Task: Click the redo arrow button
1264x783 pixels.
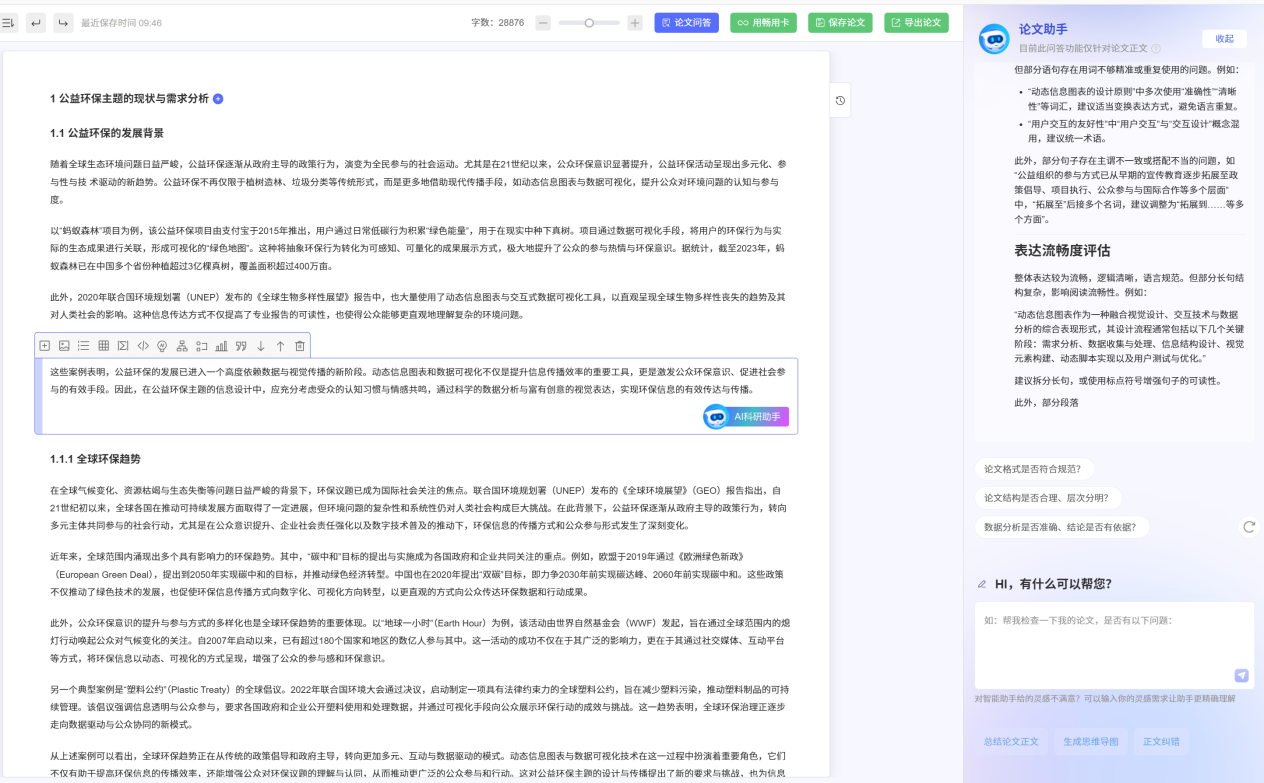Action: 64,22
